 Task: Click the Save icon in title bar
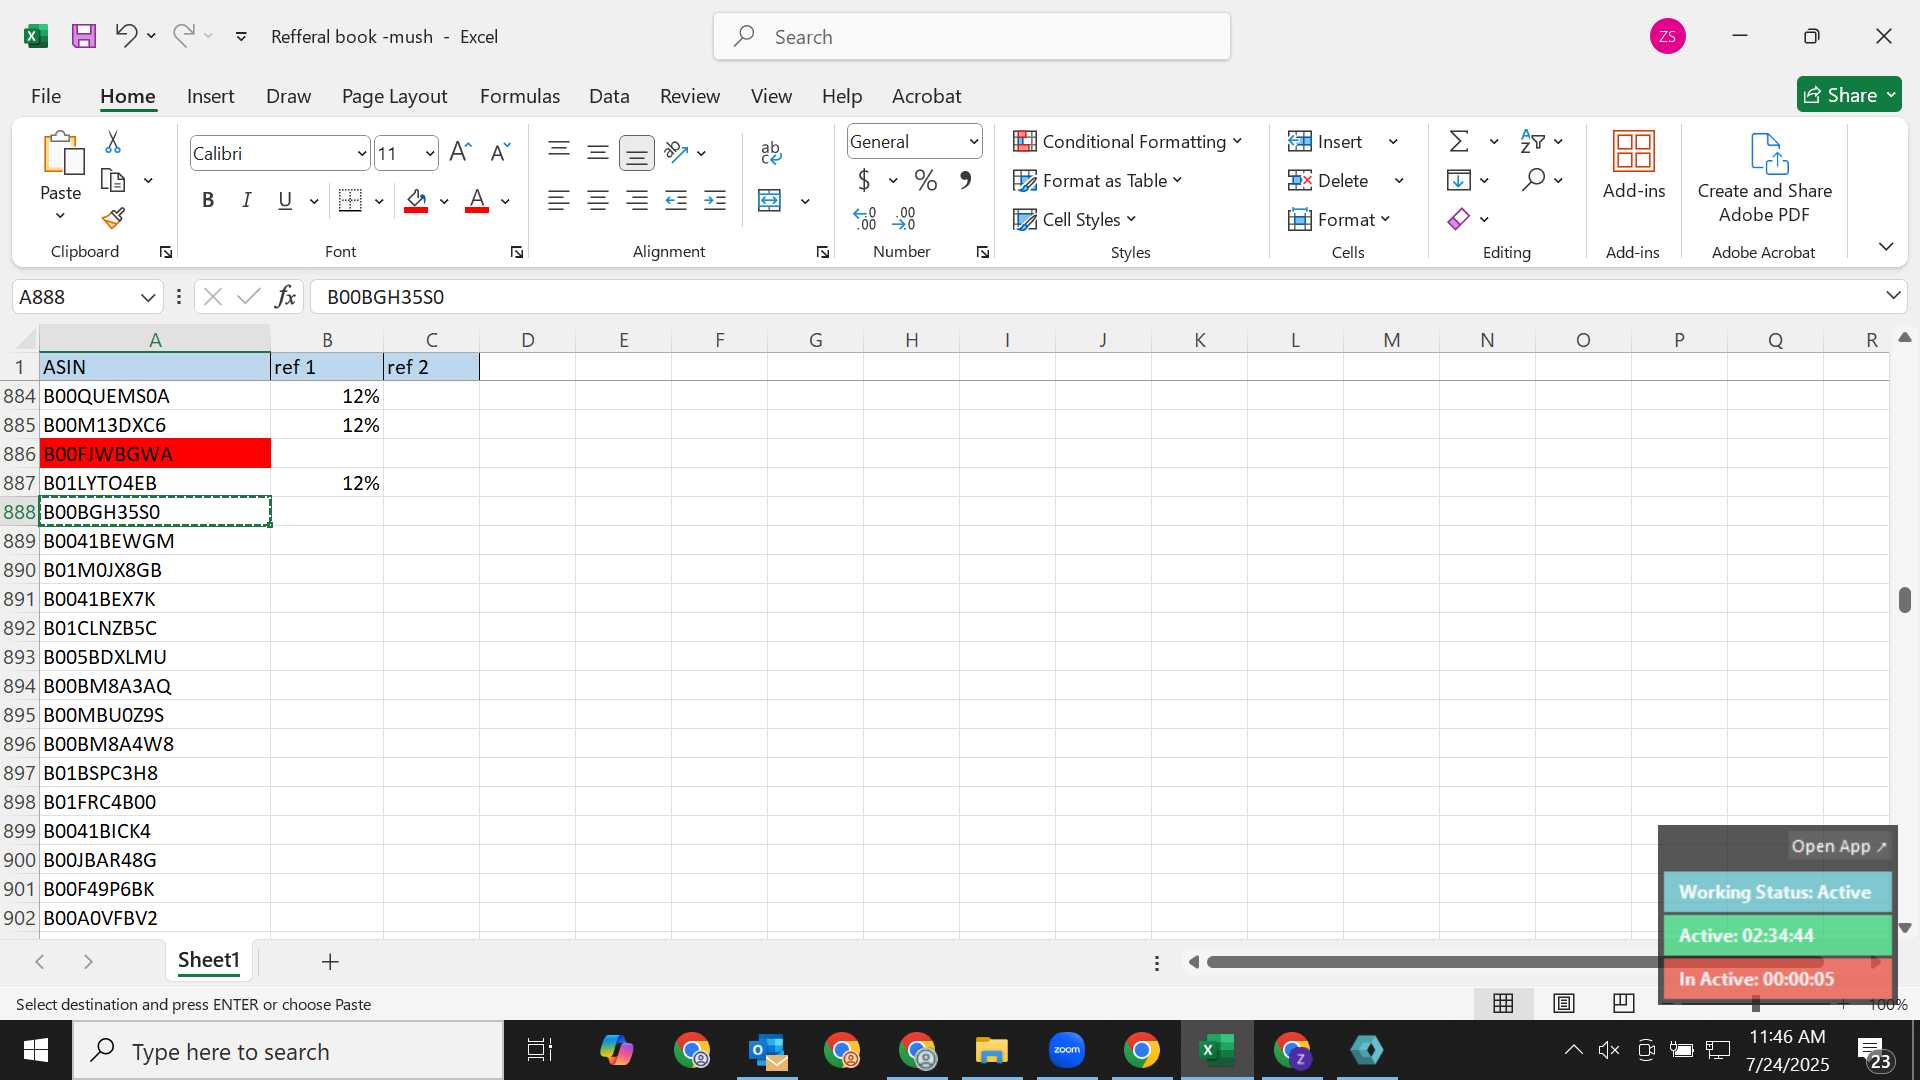click(x=84, y=37)
